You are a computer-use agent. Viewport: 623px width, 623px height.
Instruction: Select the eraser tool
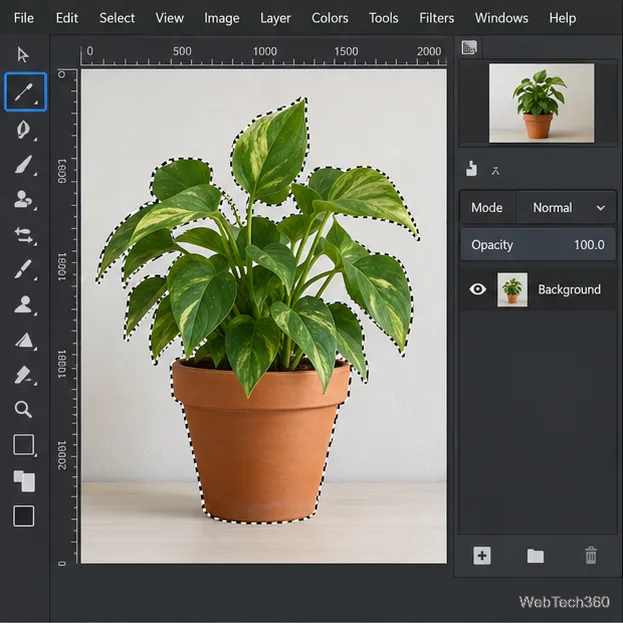point(24,375)
